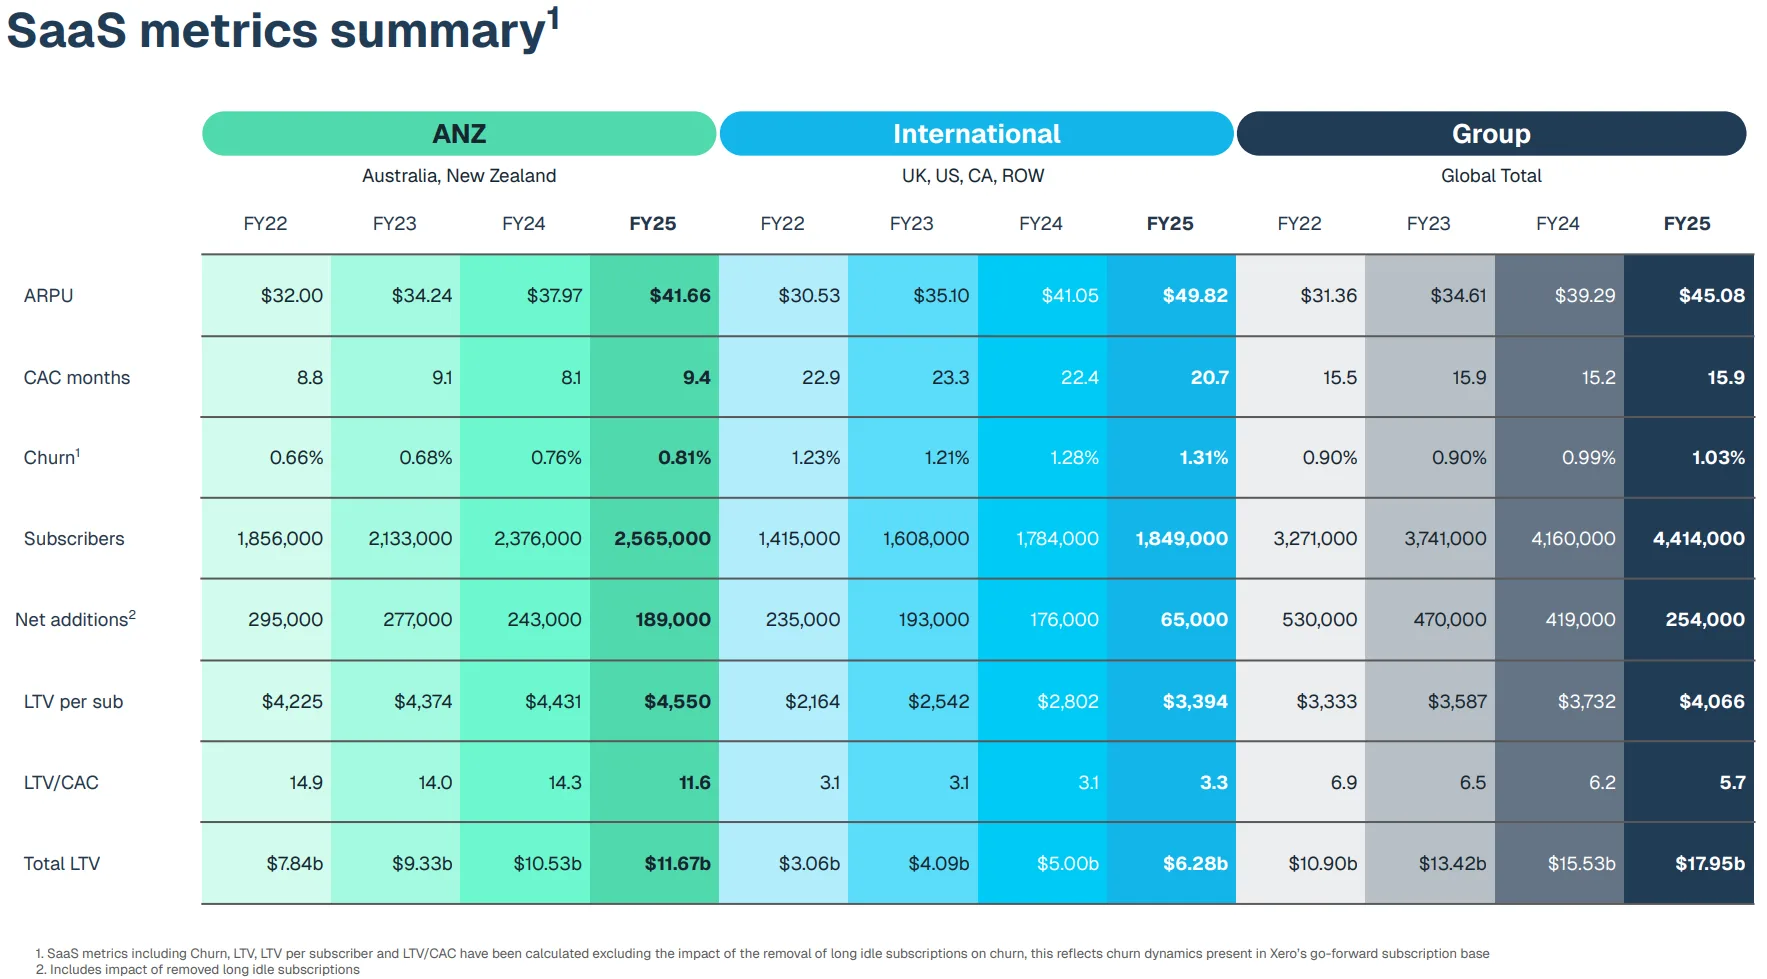Click the Total LTV row label
This screenshot has width=1767, height=979.
(x=62, y=864)
